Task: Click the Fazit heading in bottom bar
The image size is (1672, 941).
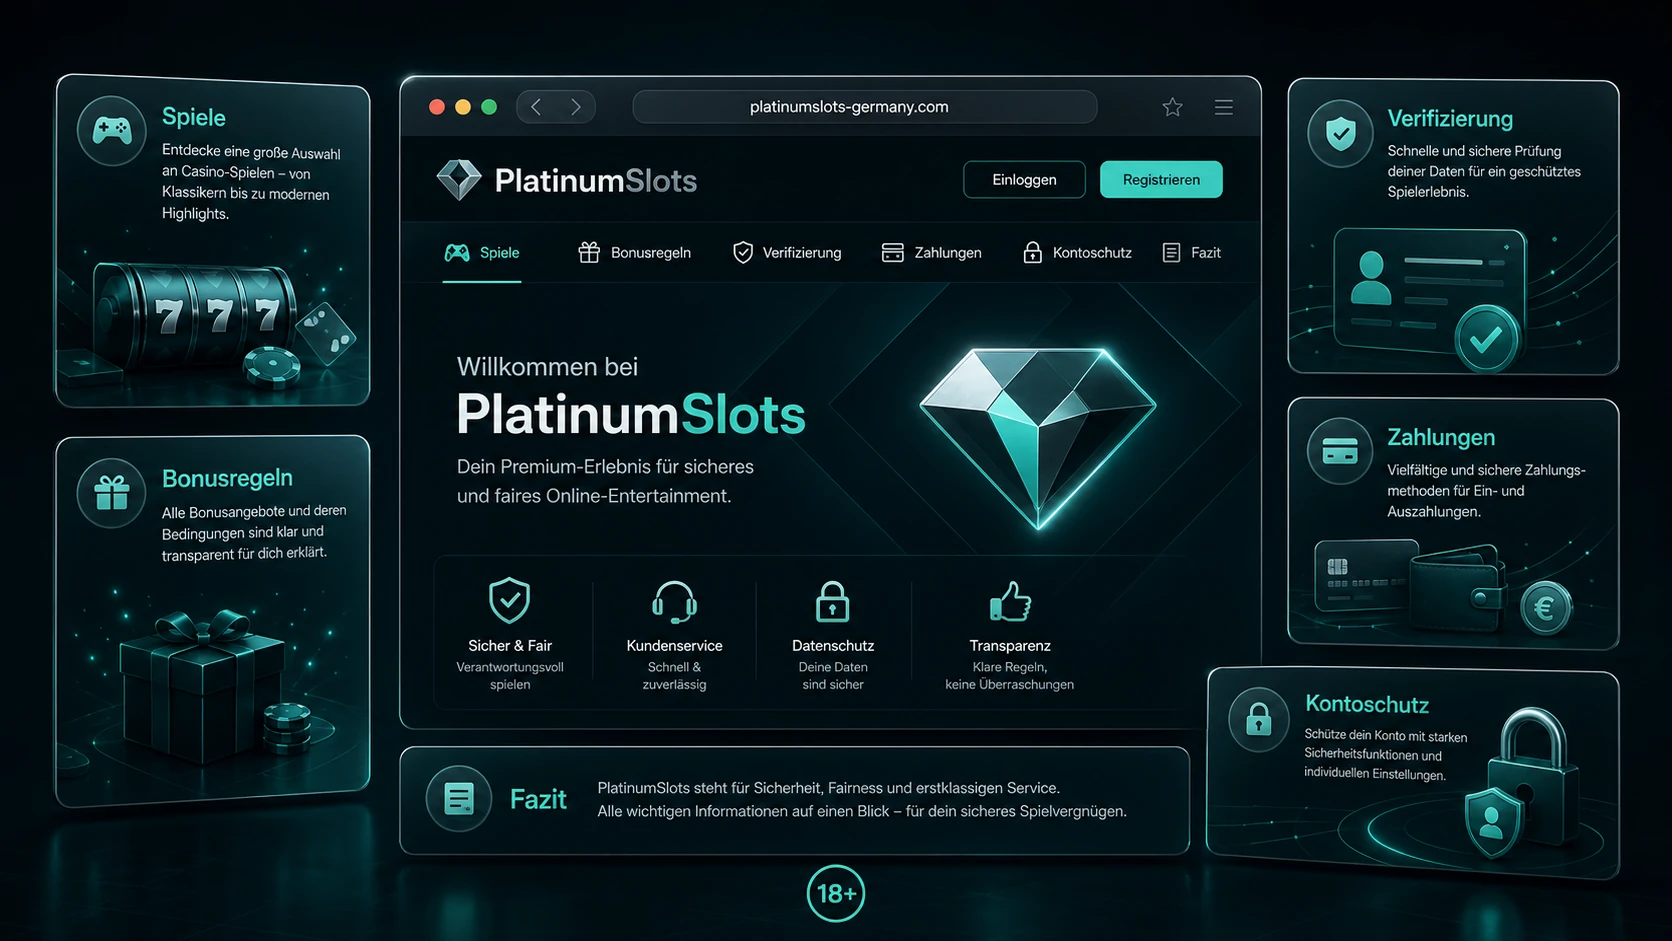Action: pos(538,799)
